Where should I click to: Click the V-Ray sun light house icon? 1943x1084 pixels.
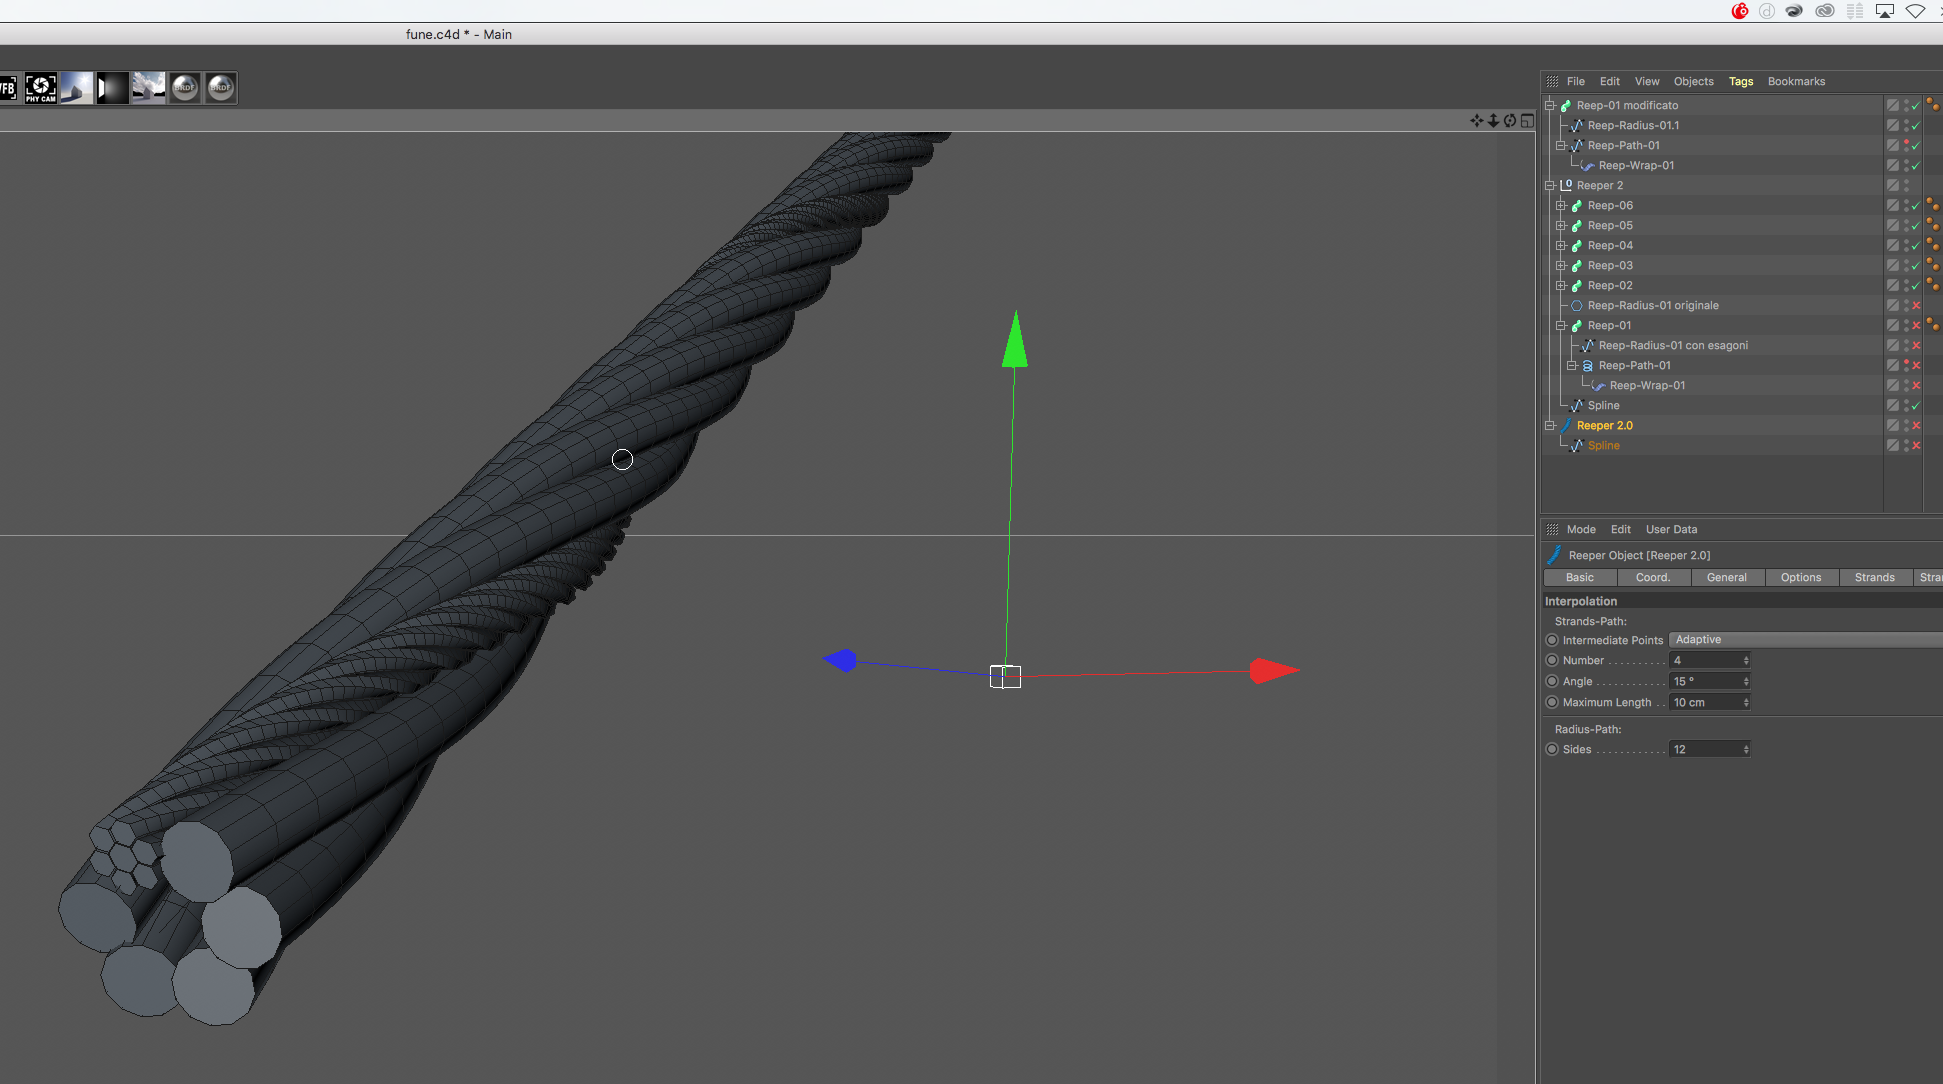click(77, 88)
